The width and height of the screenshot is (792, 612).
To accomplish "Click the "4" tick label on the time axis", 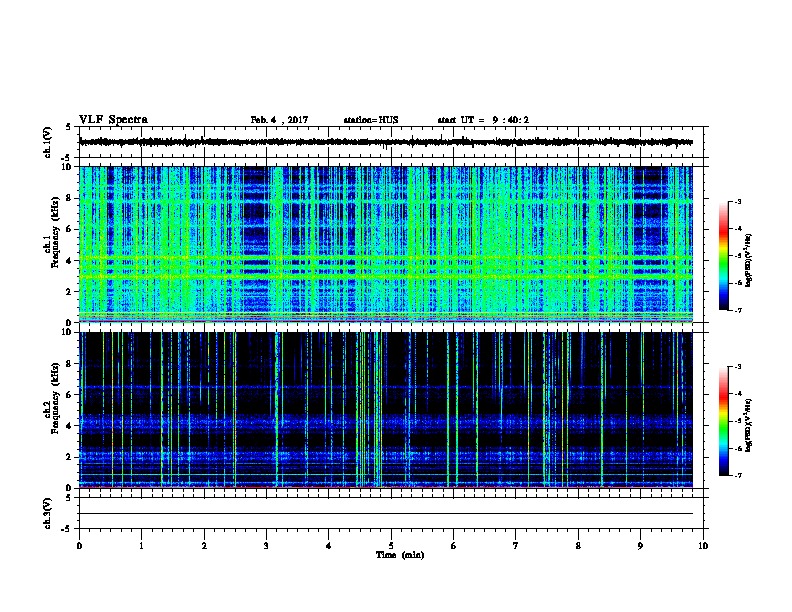I will tap(329, 546).
